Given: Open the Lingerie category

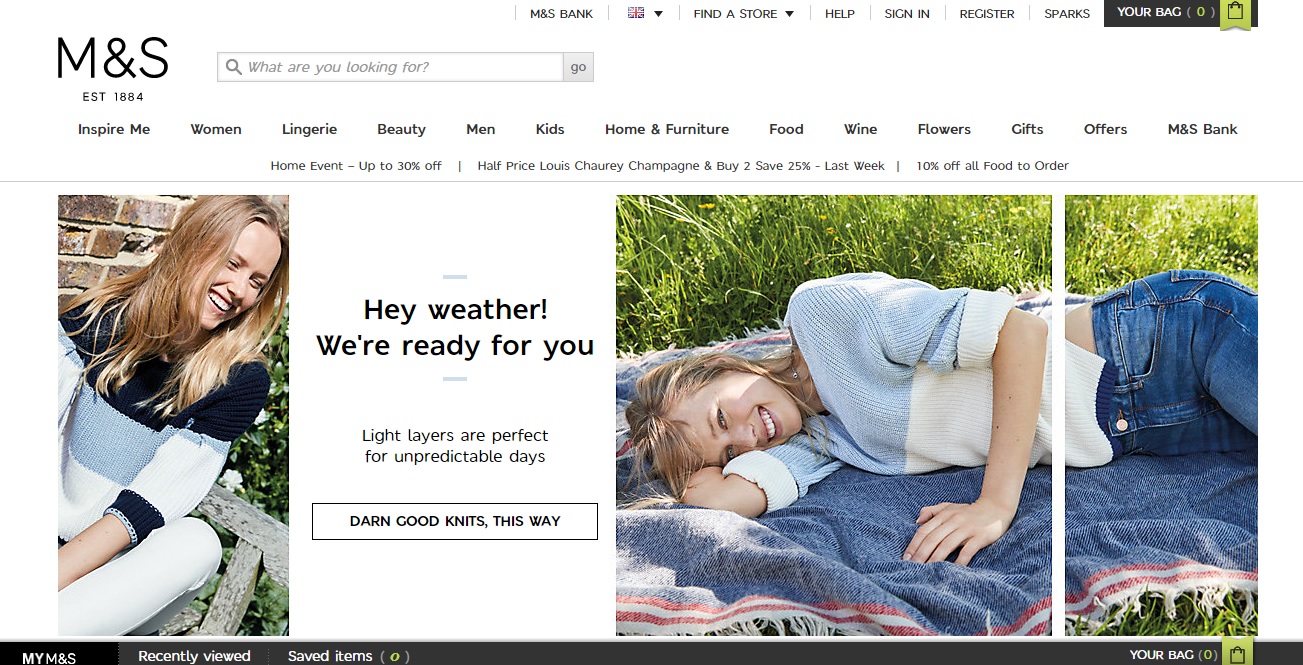Looking at the screenshot, I should click(309, 128).
